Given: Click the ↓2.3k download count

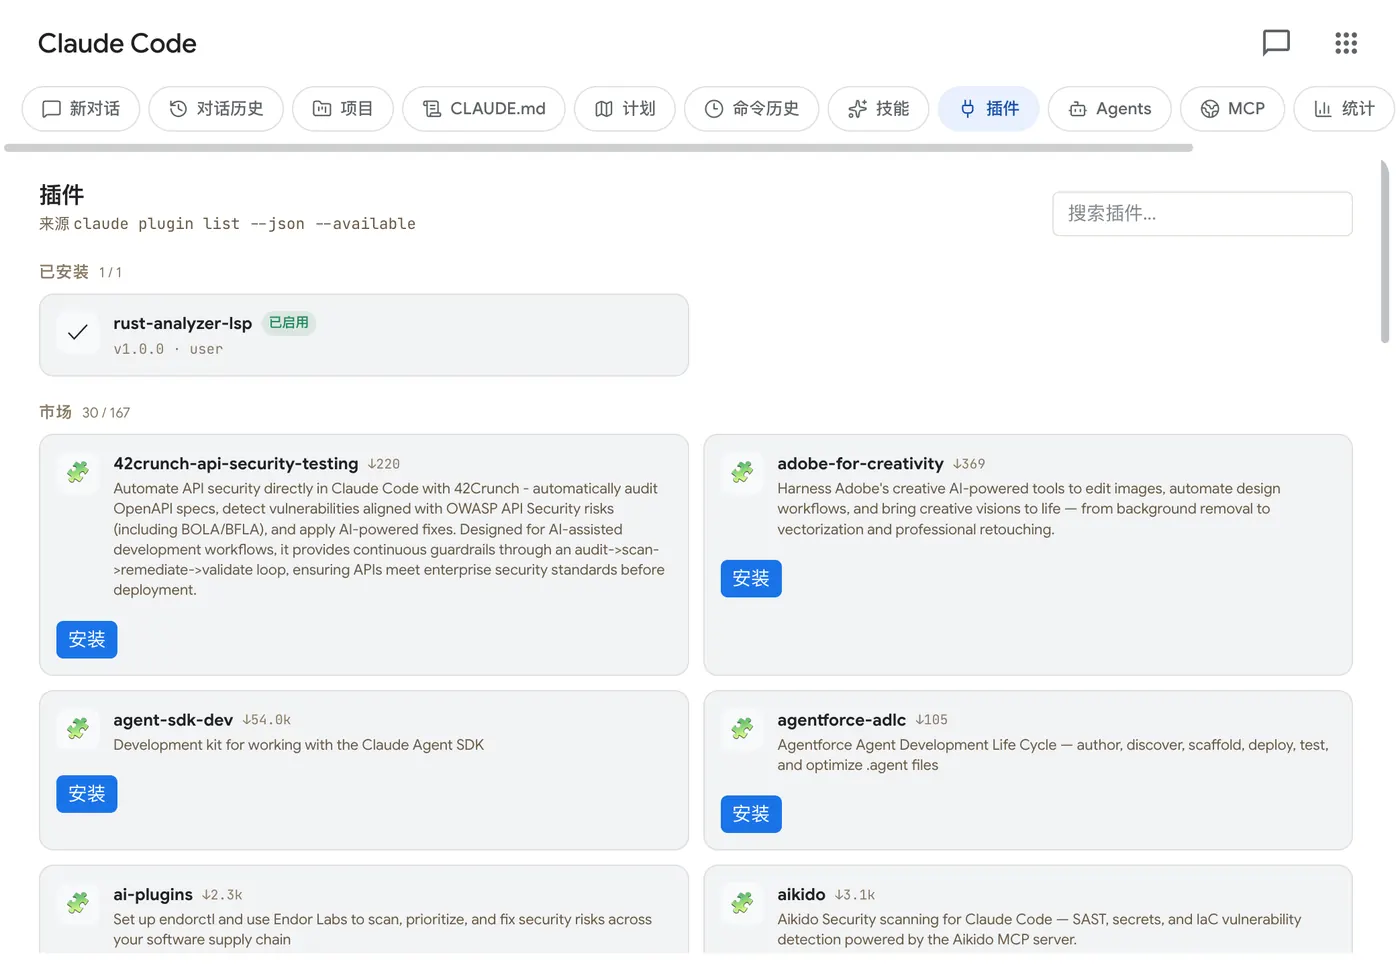Looking at the screenshot, I should click(x=222, y=895).
